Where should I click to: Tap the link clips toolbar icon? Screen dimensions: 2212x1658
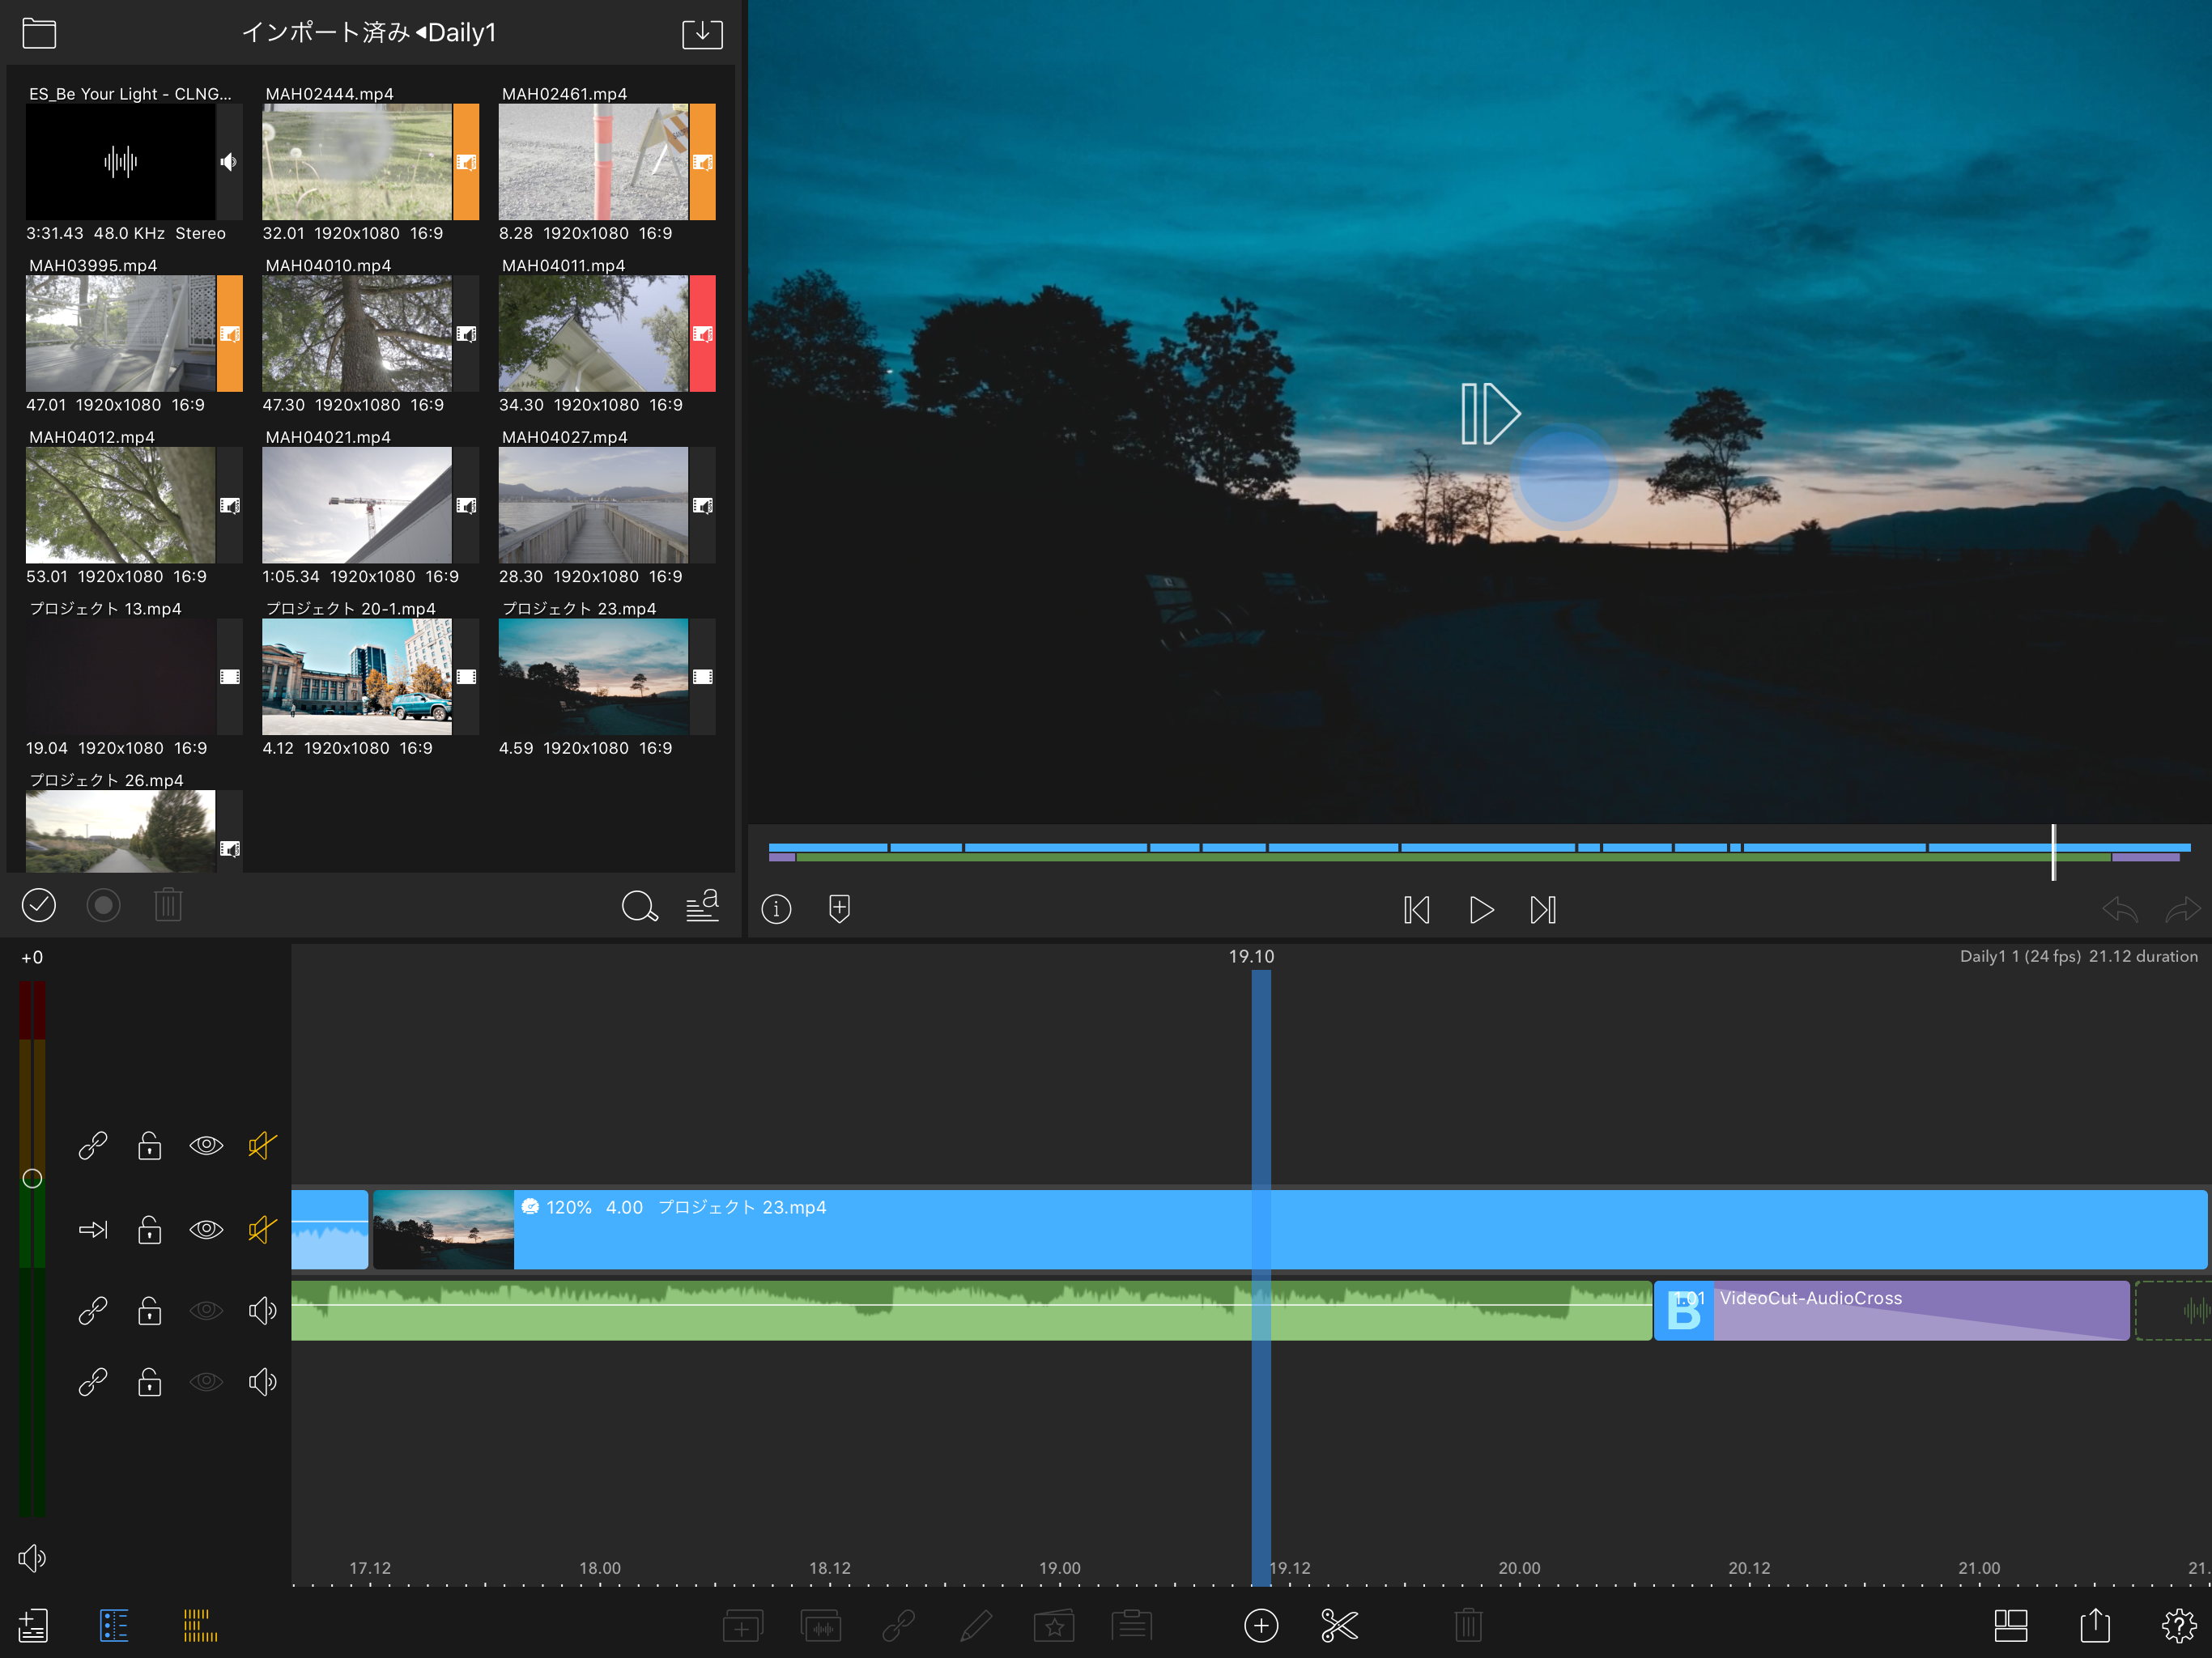click(898, 1626)
